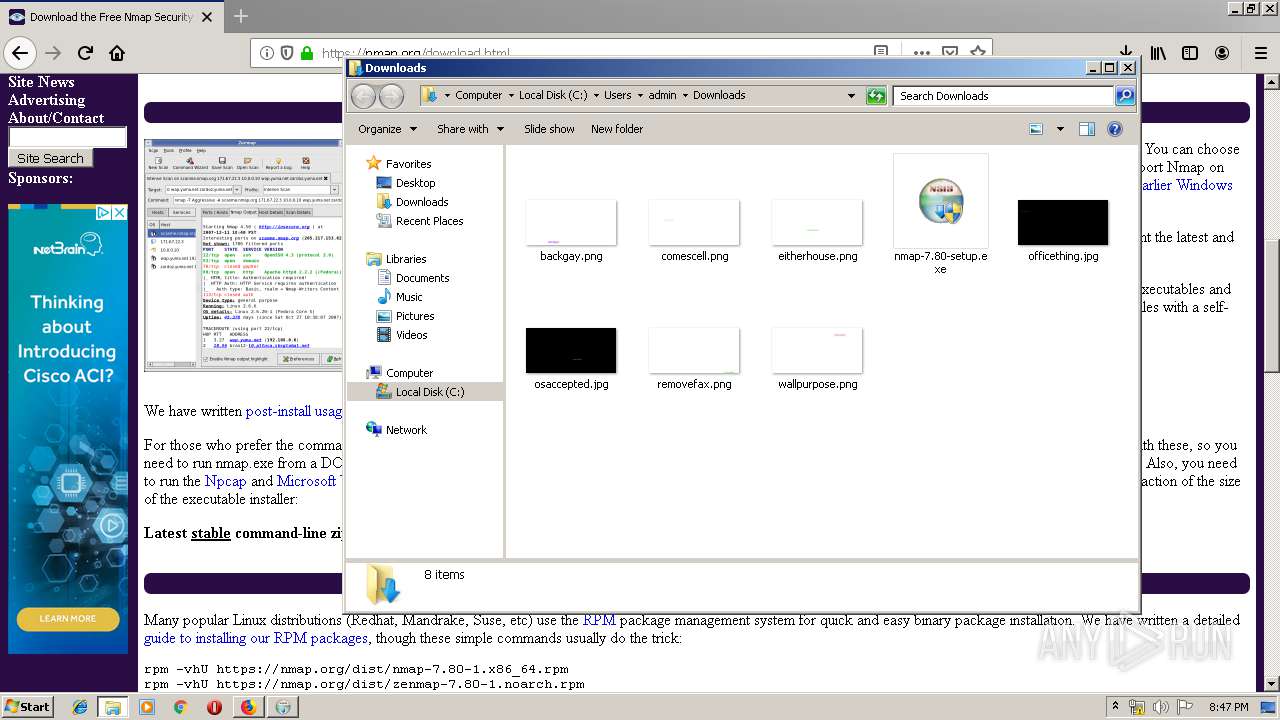Image resolution: width=1280 pixels, height=720 pixels.
Task: Open Music library
Action: pyautogui.click(x=409, y=297)
